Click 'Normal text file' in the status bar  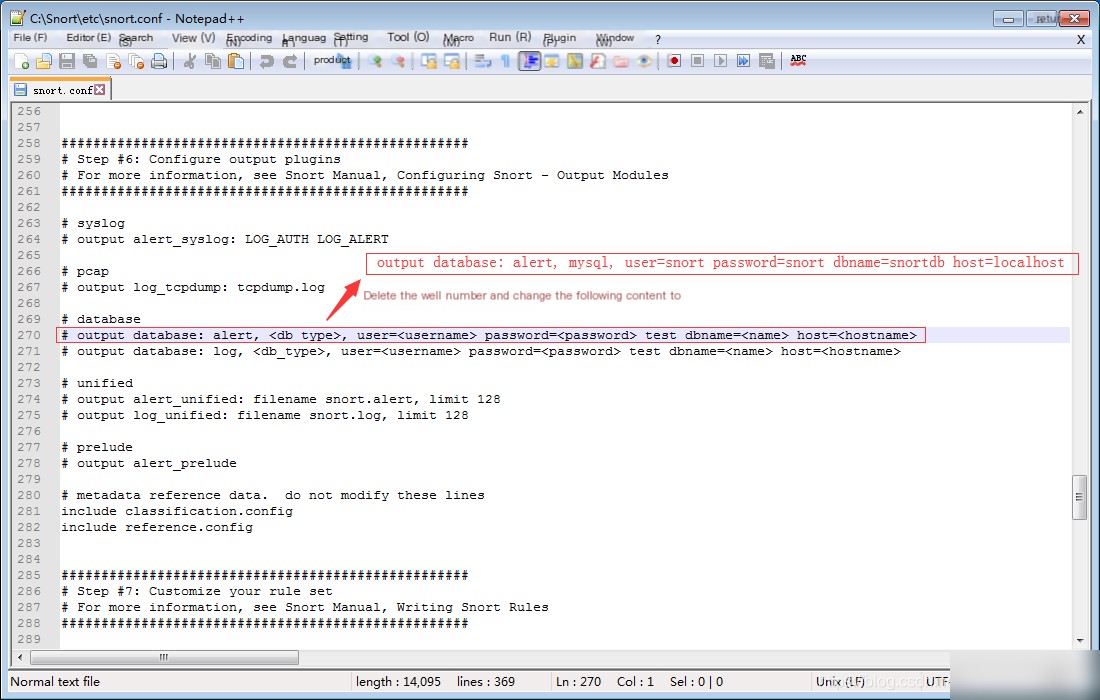(x=55, y=682)
